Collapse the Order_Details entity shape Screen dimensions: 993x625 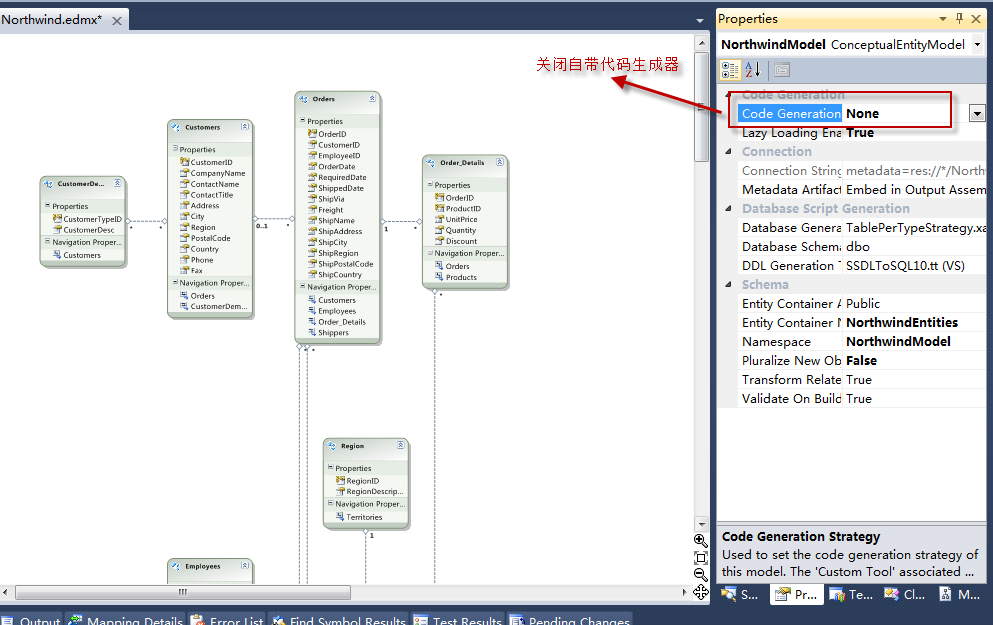pos(500,162)
